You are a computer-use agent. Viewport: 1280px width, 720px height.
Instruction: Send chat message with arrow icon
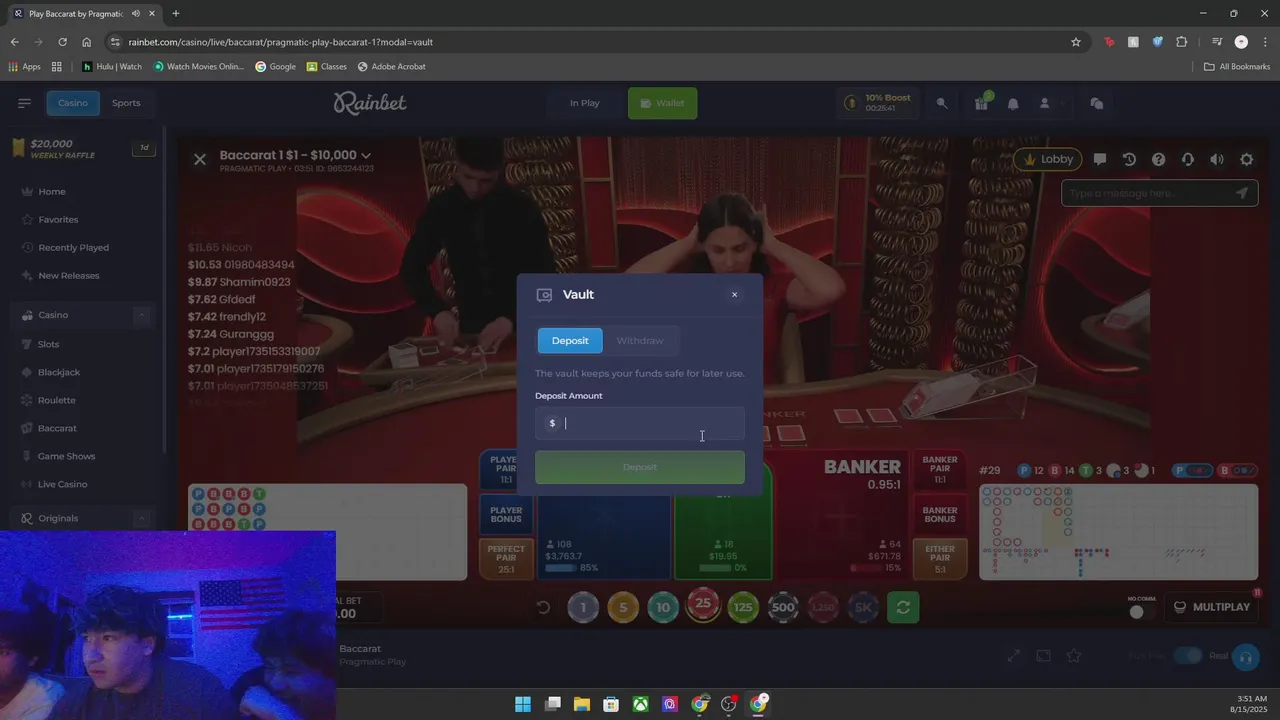[x=1242, y=193]
